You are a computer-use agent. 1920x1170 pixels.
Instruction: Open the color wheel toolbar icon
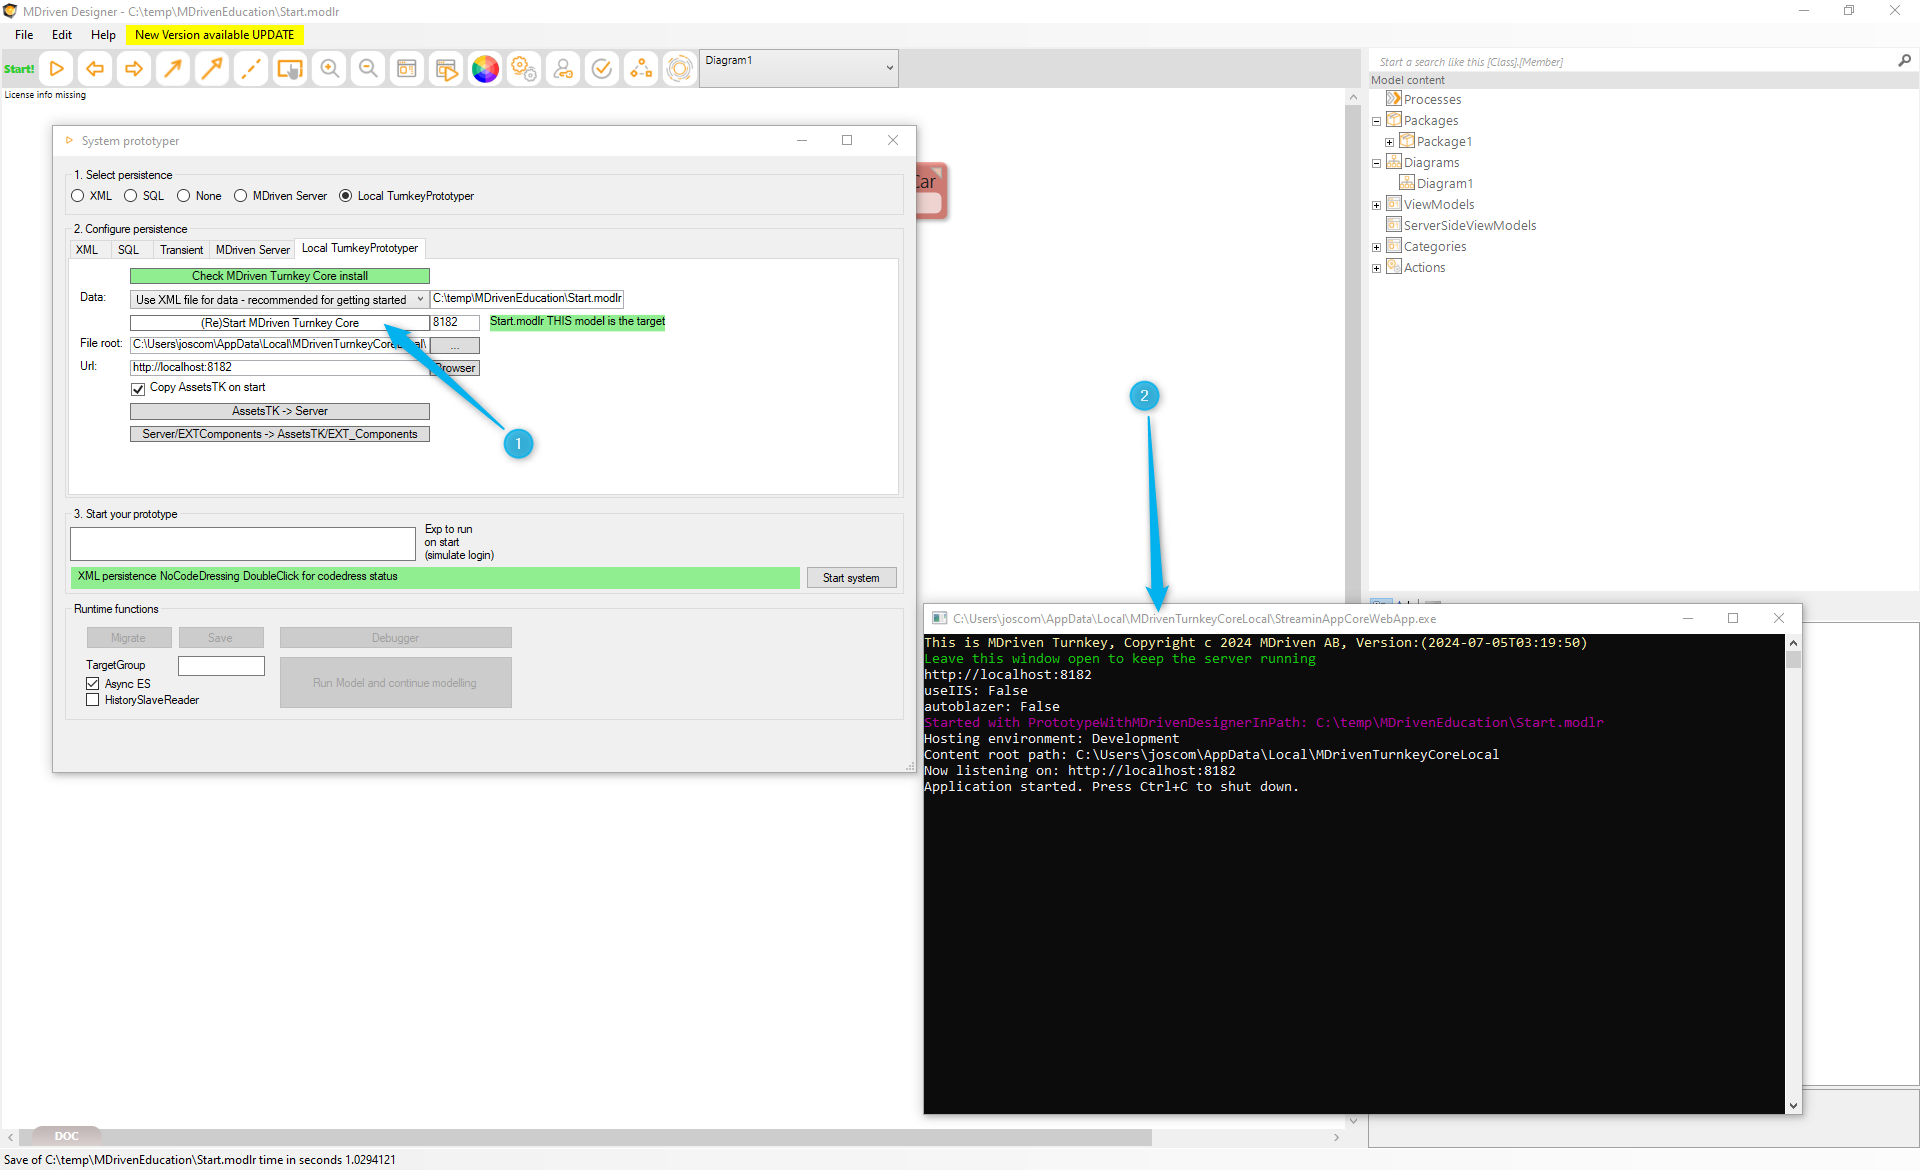485,69
